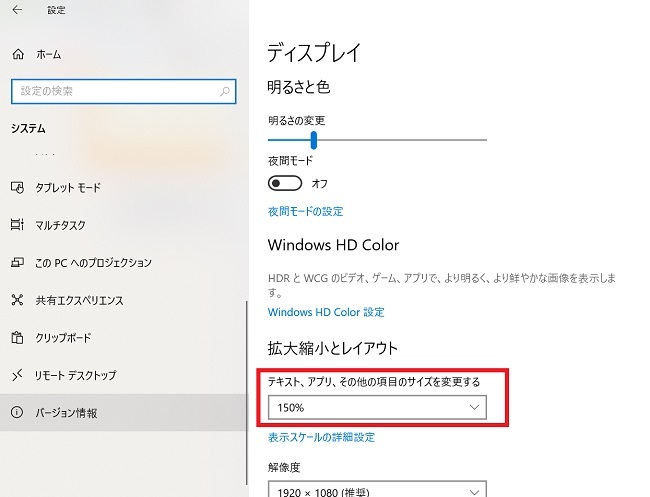Select バージョン情報 in the sidebar
The height and width of the screenshot is (497, 650).
coord(124,412)
